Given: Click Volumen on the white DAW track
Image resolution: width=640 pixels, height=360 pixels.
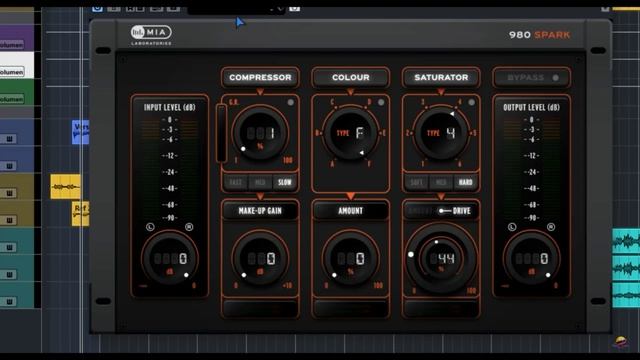Looking at the screenshot, I should tap(11, 72).
